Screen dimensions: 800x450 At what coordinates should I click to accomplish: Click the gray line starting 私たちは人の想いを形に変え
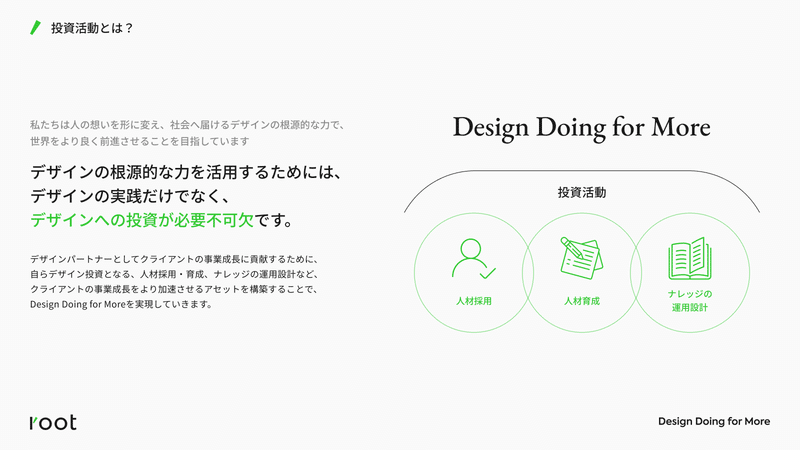(188, 125)
